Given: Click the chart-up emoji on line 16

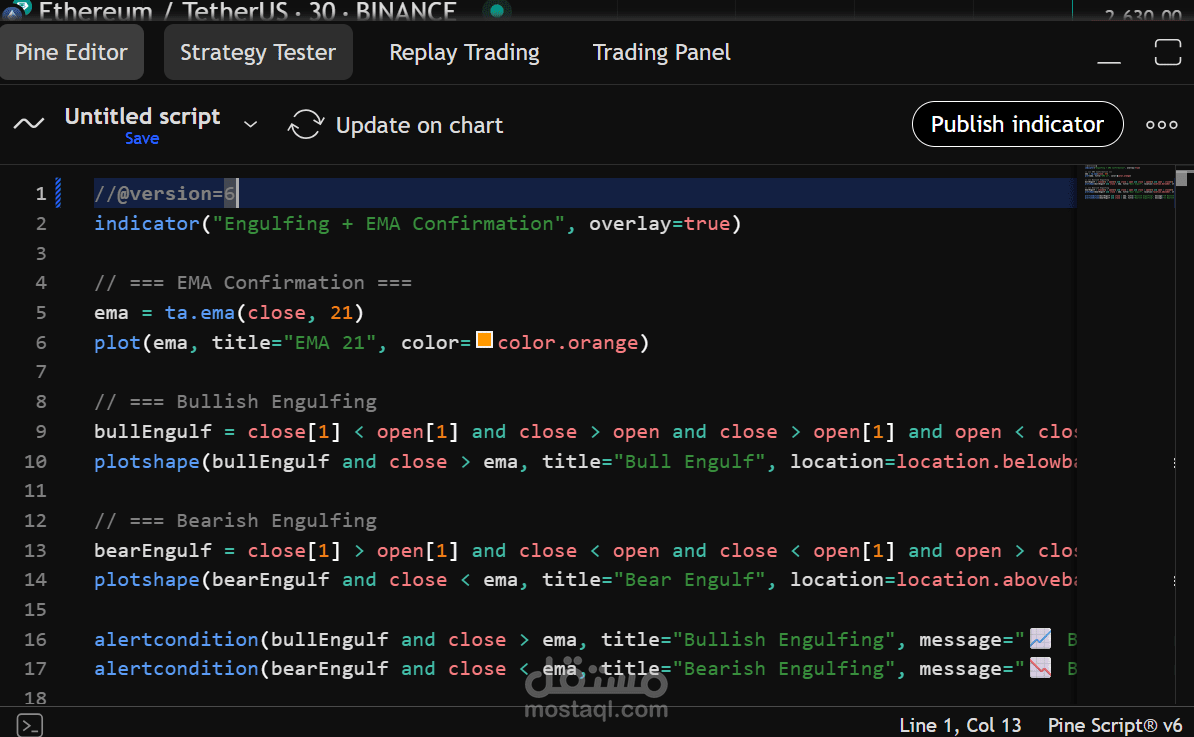Looking at the screenshot, I should pyautogui.click(x=1040, y=639).
